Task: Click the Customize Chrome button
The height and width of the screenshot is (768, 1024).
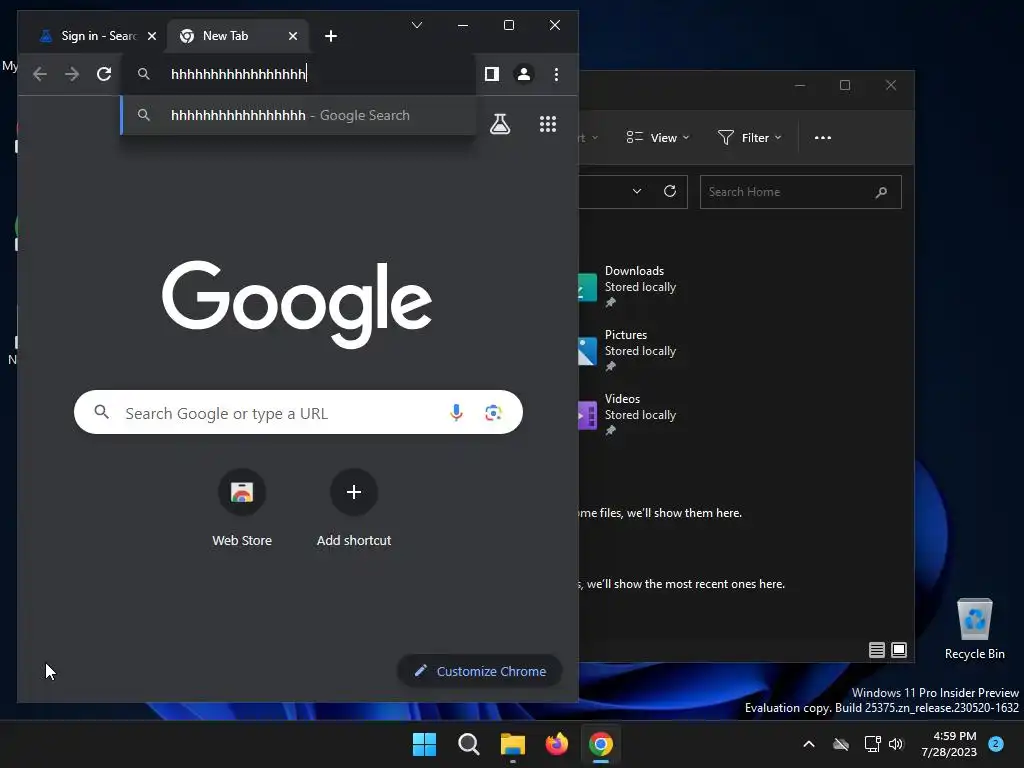Action: [x=480, y=671]
